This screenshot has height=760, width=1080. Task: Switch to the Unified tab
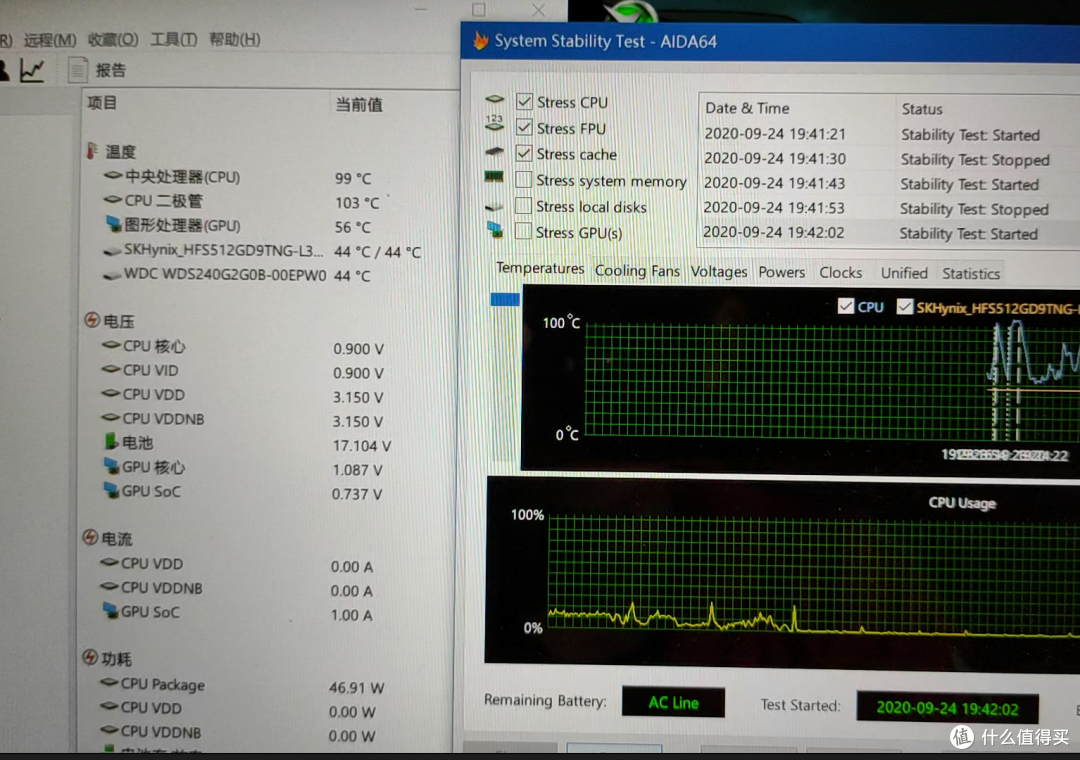[x=904, y=273]
